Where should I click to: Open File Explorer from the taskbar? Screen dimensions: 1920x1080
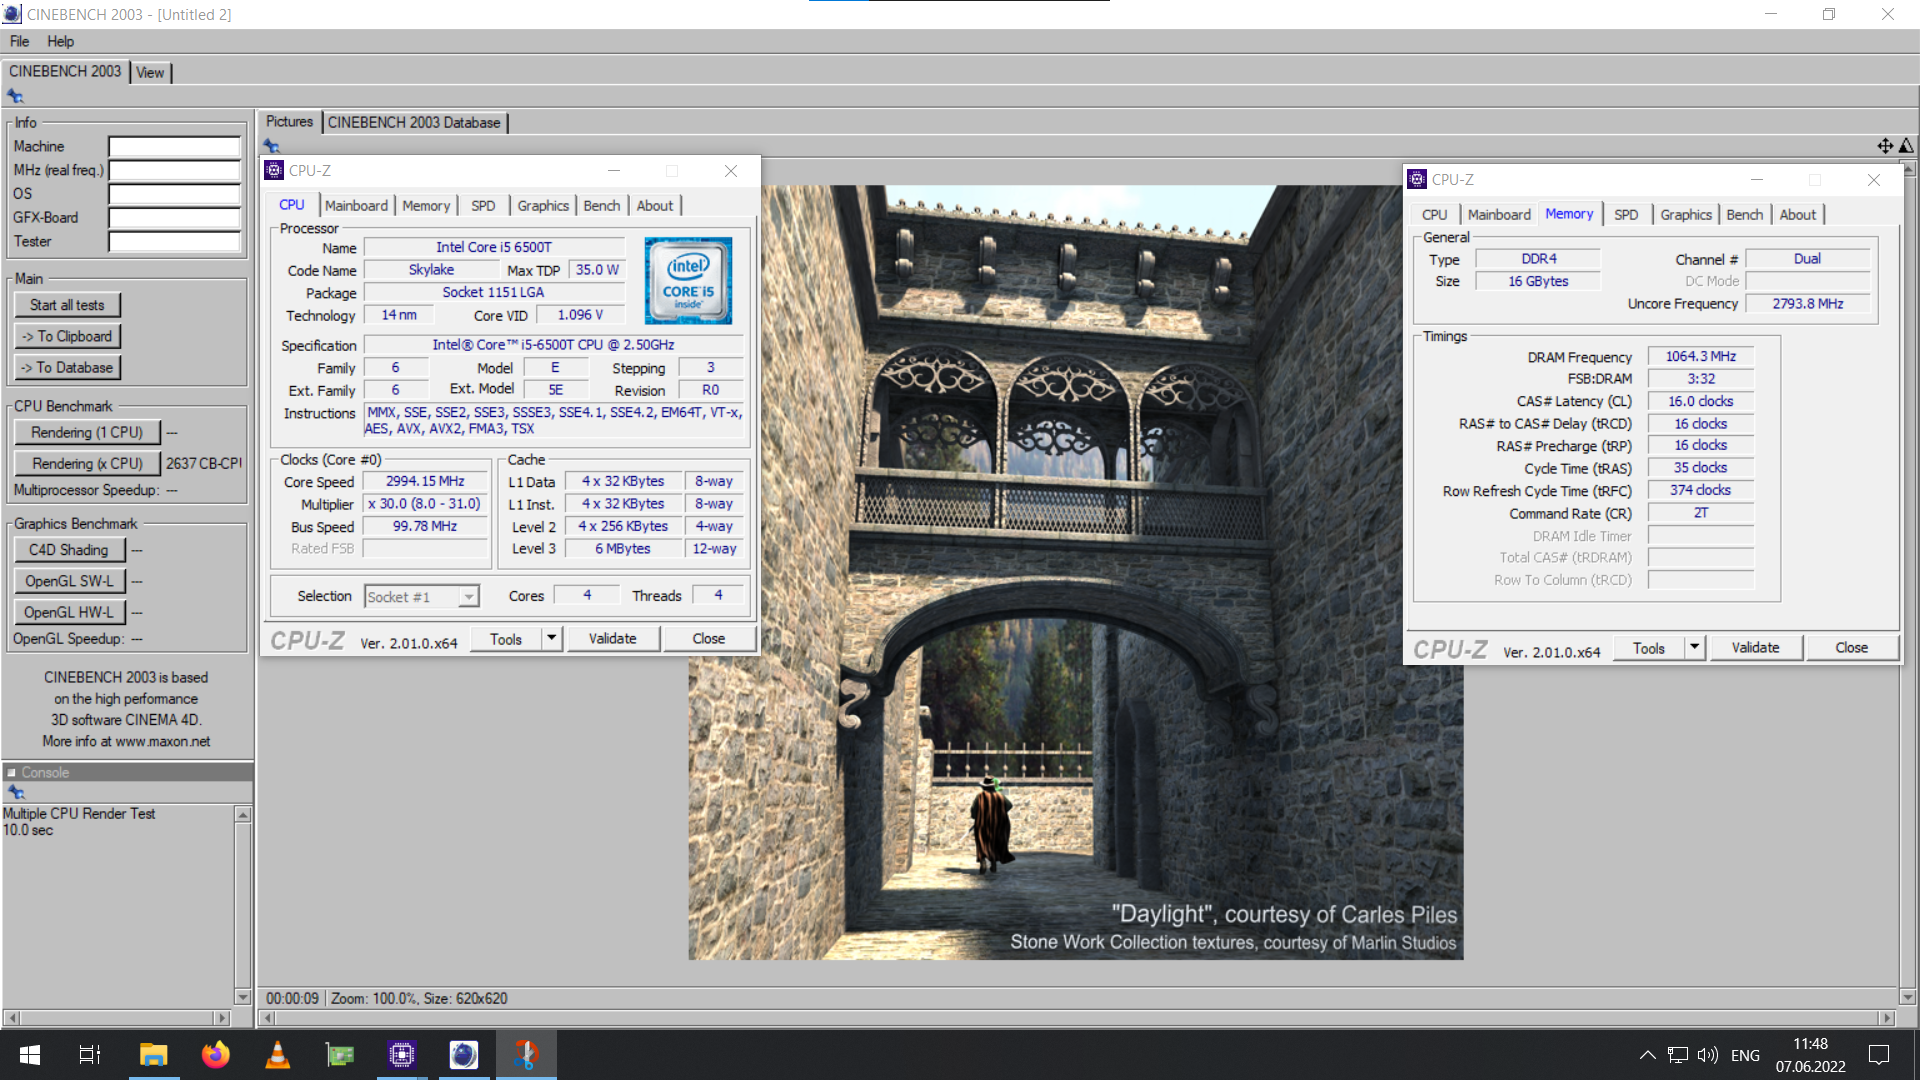[x=153, y=1055]
